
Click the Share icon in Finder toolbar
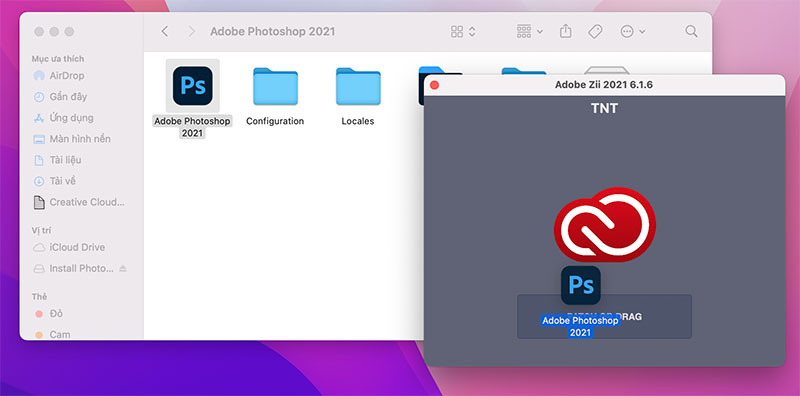coord(565,32)
